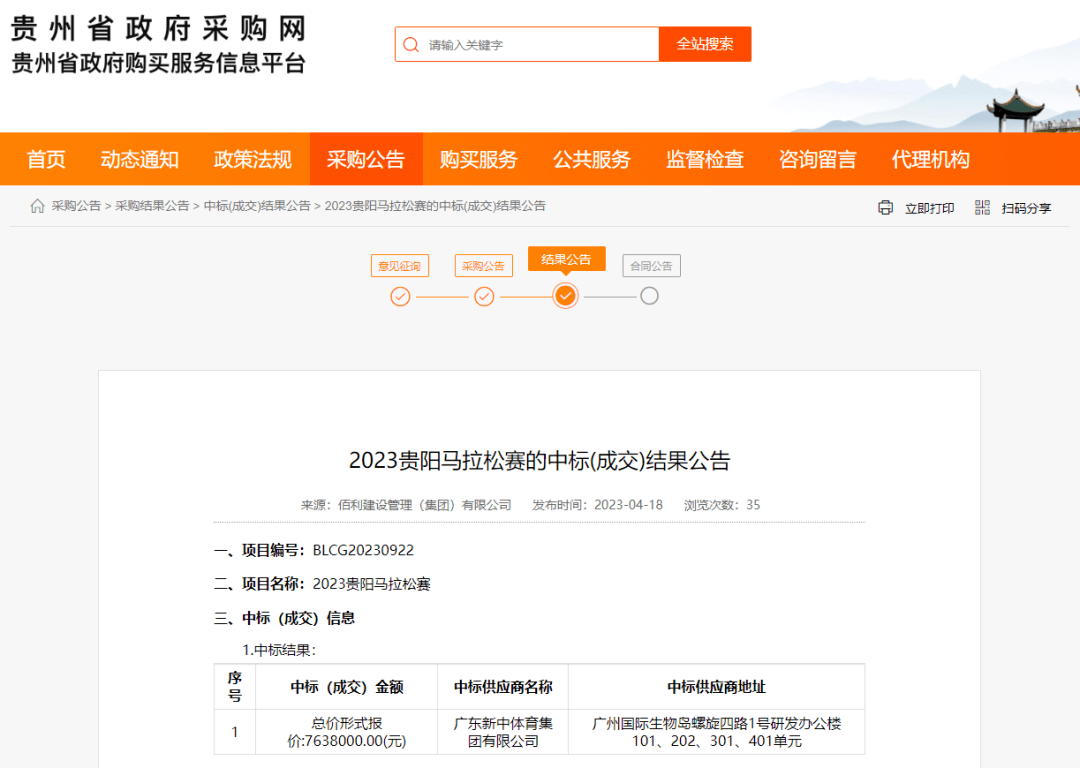Image resolution: width=1080 pixels, height=768 pixels.
Task: Click the 中标供应商名称 column header
Action: click(x=503, y=687)
